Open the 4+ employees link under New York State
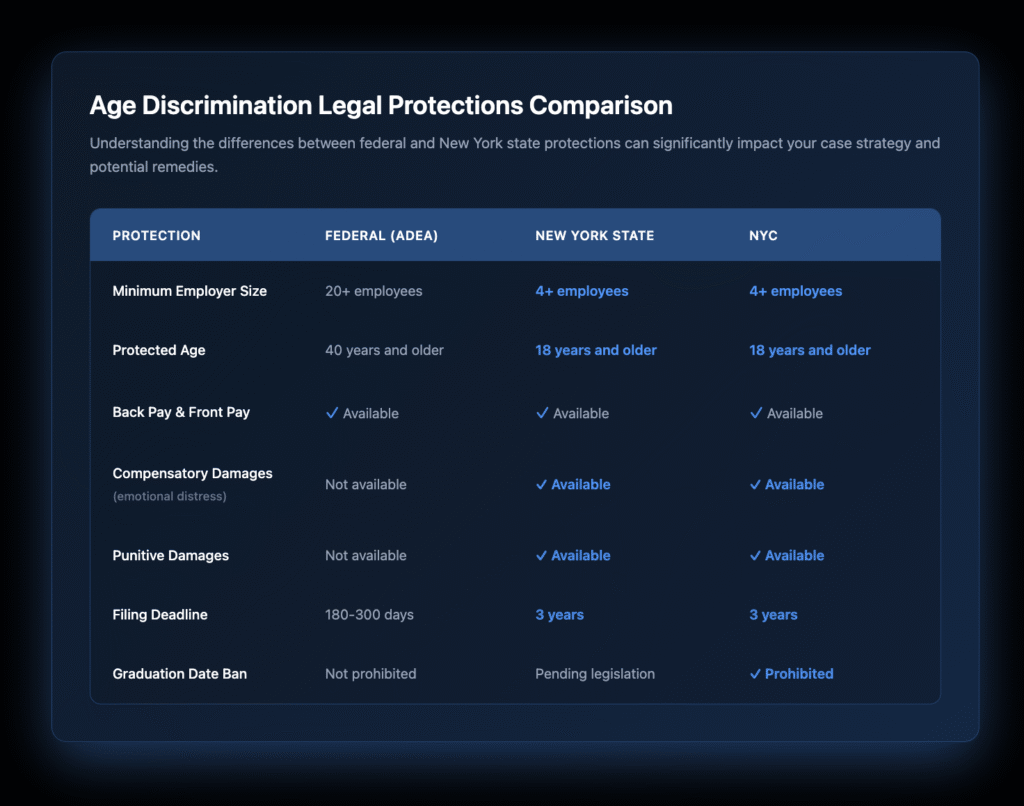The image size is (1024, 806). 582,291
